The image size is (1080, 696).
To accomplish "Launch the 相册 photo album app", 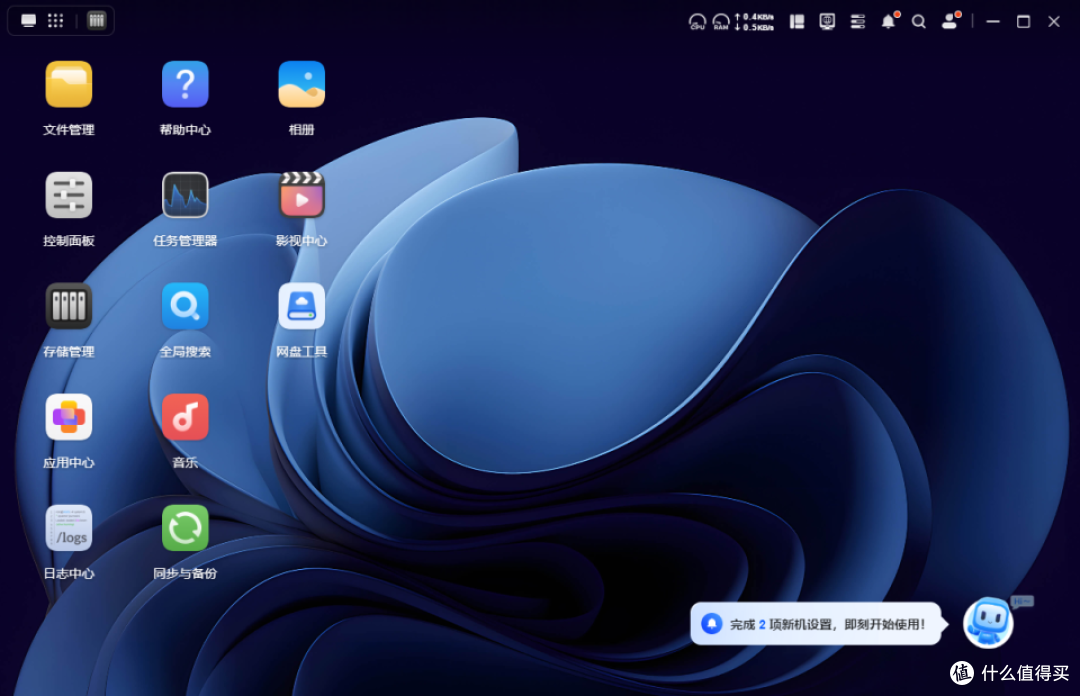I will pos(301,85).
